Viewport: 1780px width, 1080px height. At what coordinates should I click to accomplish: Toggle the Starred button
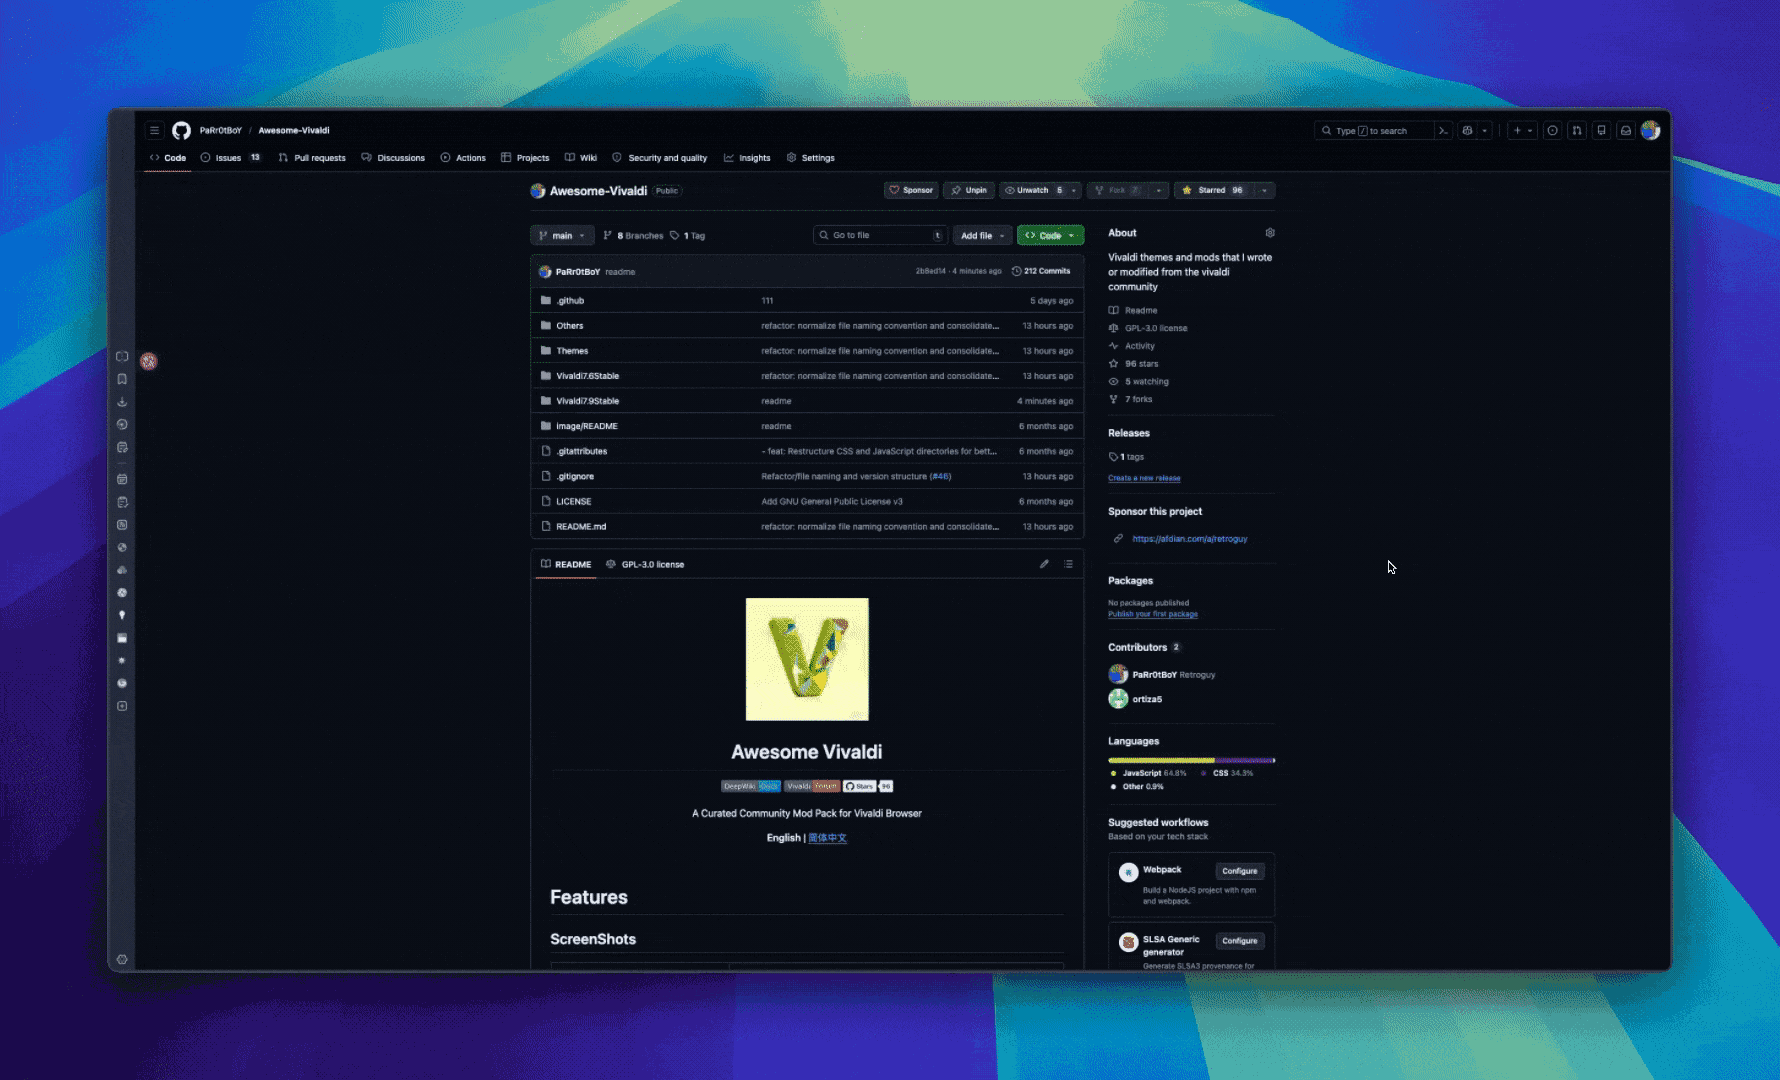point(1212,190)
